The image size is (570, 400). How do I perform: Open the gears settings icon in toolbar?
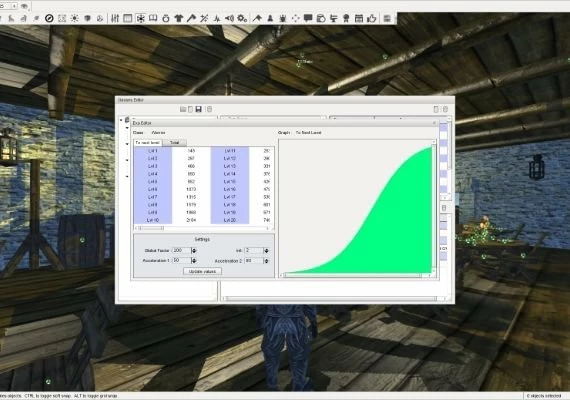click(242, 18)
